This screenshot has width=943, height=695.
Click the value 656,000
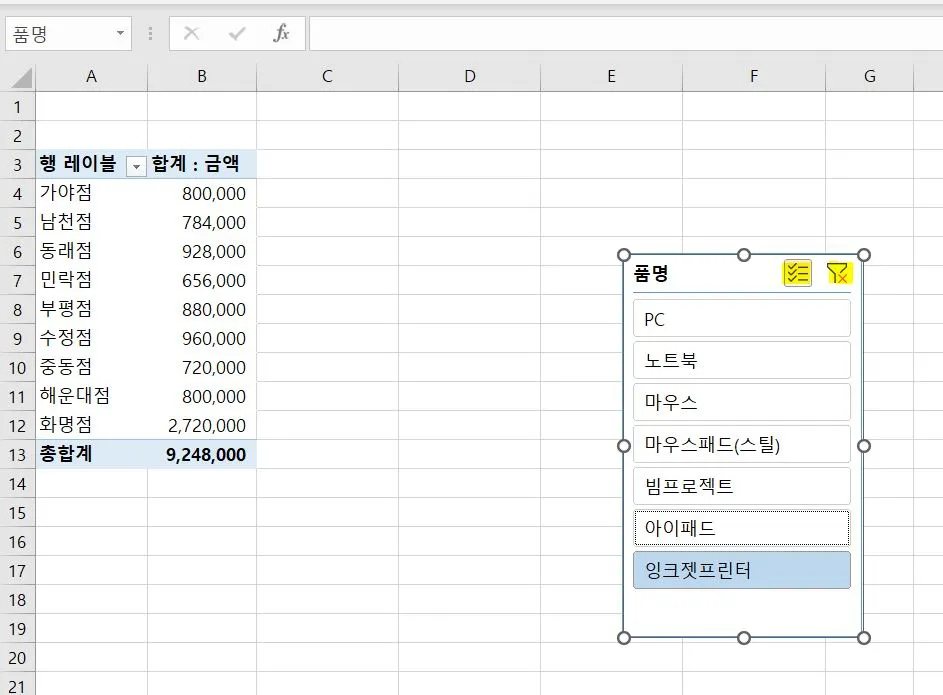click(x=213, y=281)
